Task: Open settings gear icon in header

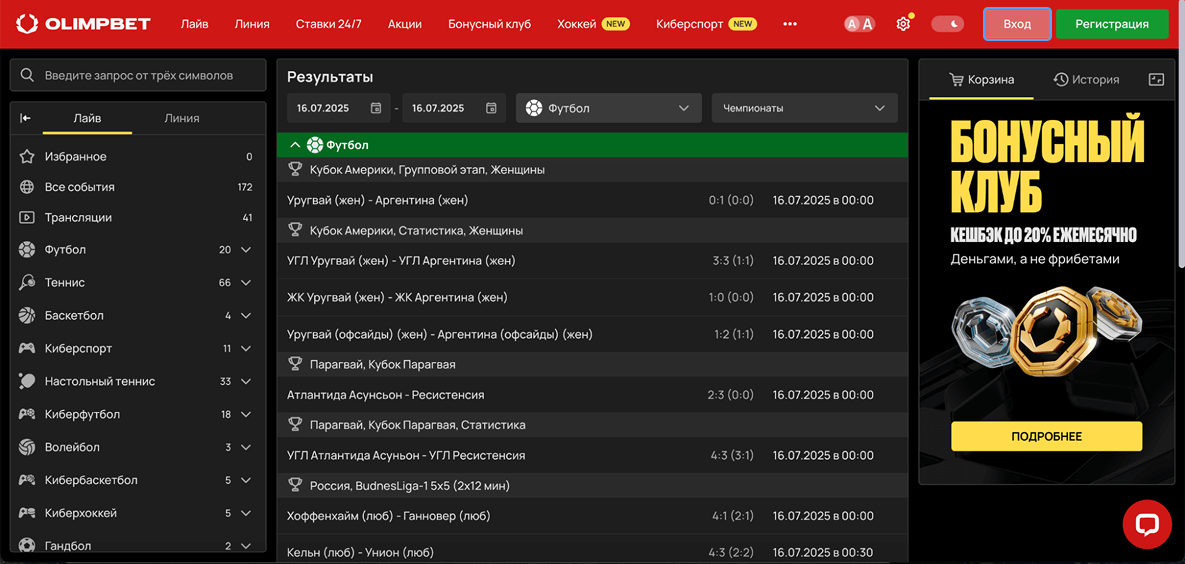Action: pyautogui.click(x=903, y=24)
